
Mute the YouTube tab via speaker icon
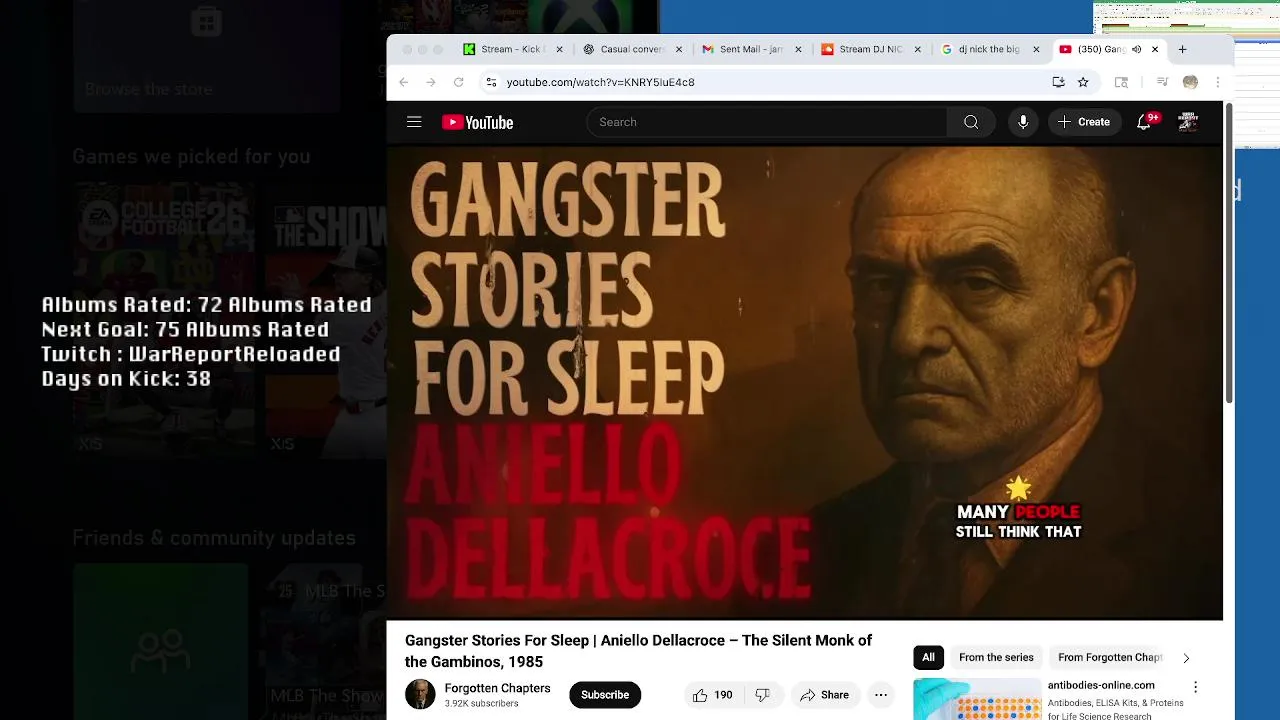pyautogui.click(x=1136, y=49)
